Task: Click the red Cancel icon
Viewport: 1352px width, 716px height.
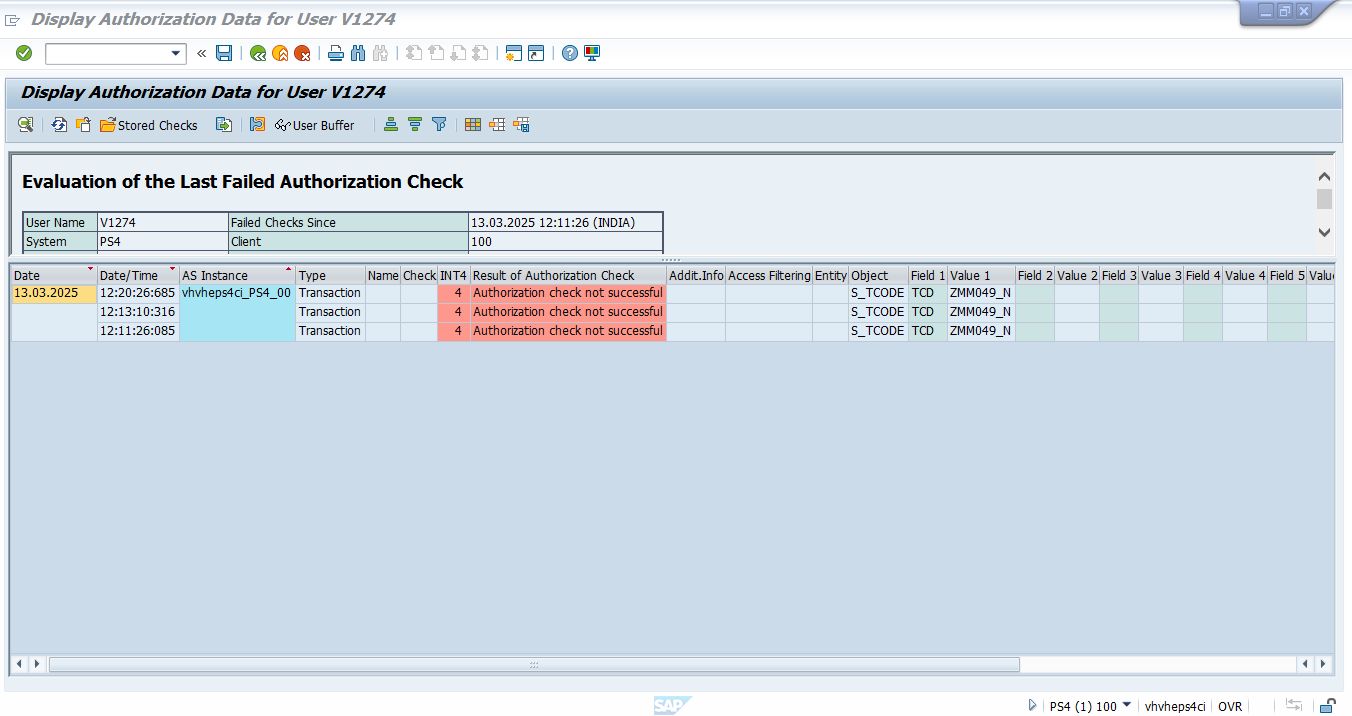Action: point(302,53)
